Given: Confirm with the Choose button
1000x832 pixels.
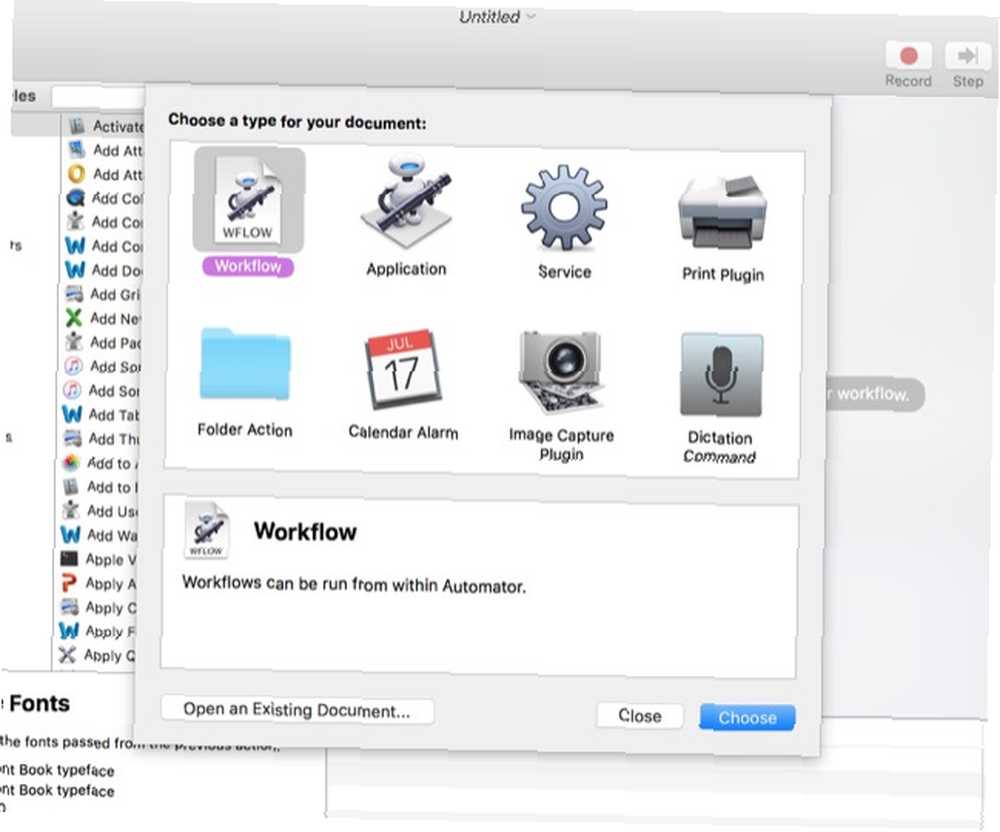Looking at the screenshot, I should tap(747, 718).
